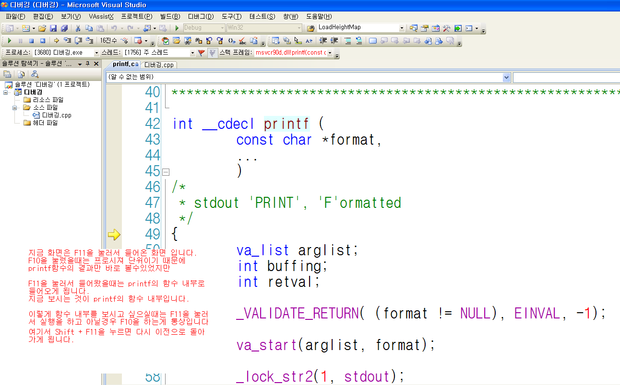Screen dimensions: 620x385
Task: Open the 도움말(H) menu
Action: (x=319, y=17)
